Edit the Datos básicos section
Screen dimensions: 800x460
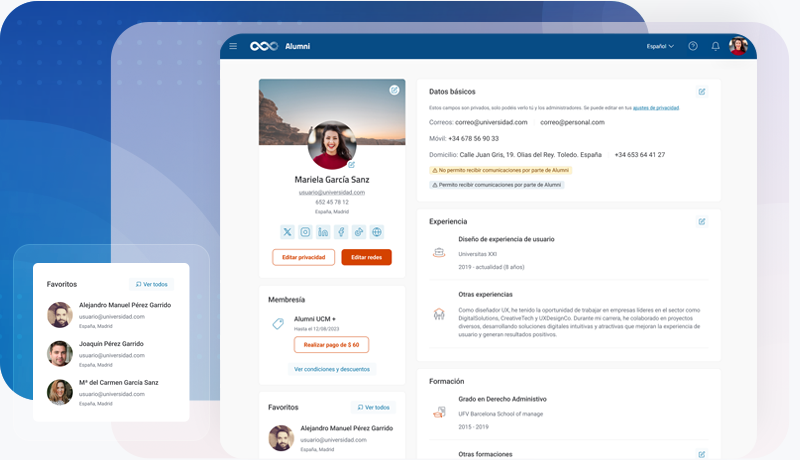click(702, 92)
